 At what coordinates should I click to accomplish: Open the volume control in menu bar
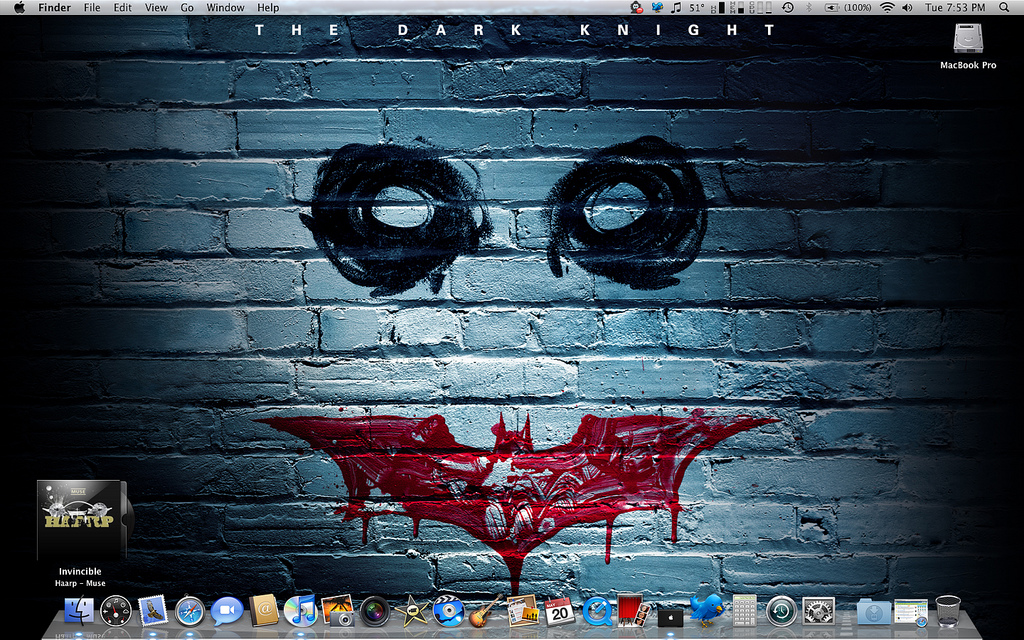pos(907,8)
